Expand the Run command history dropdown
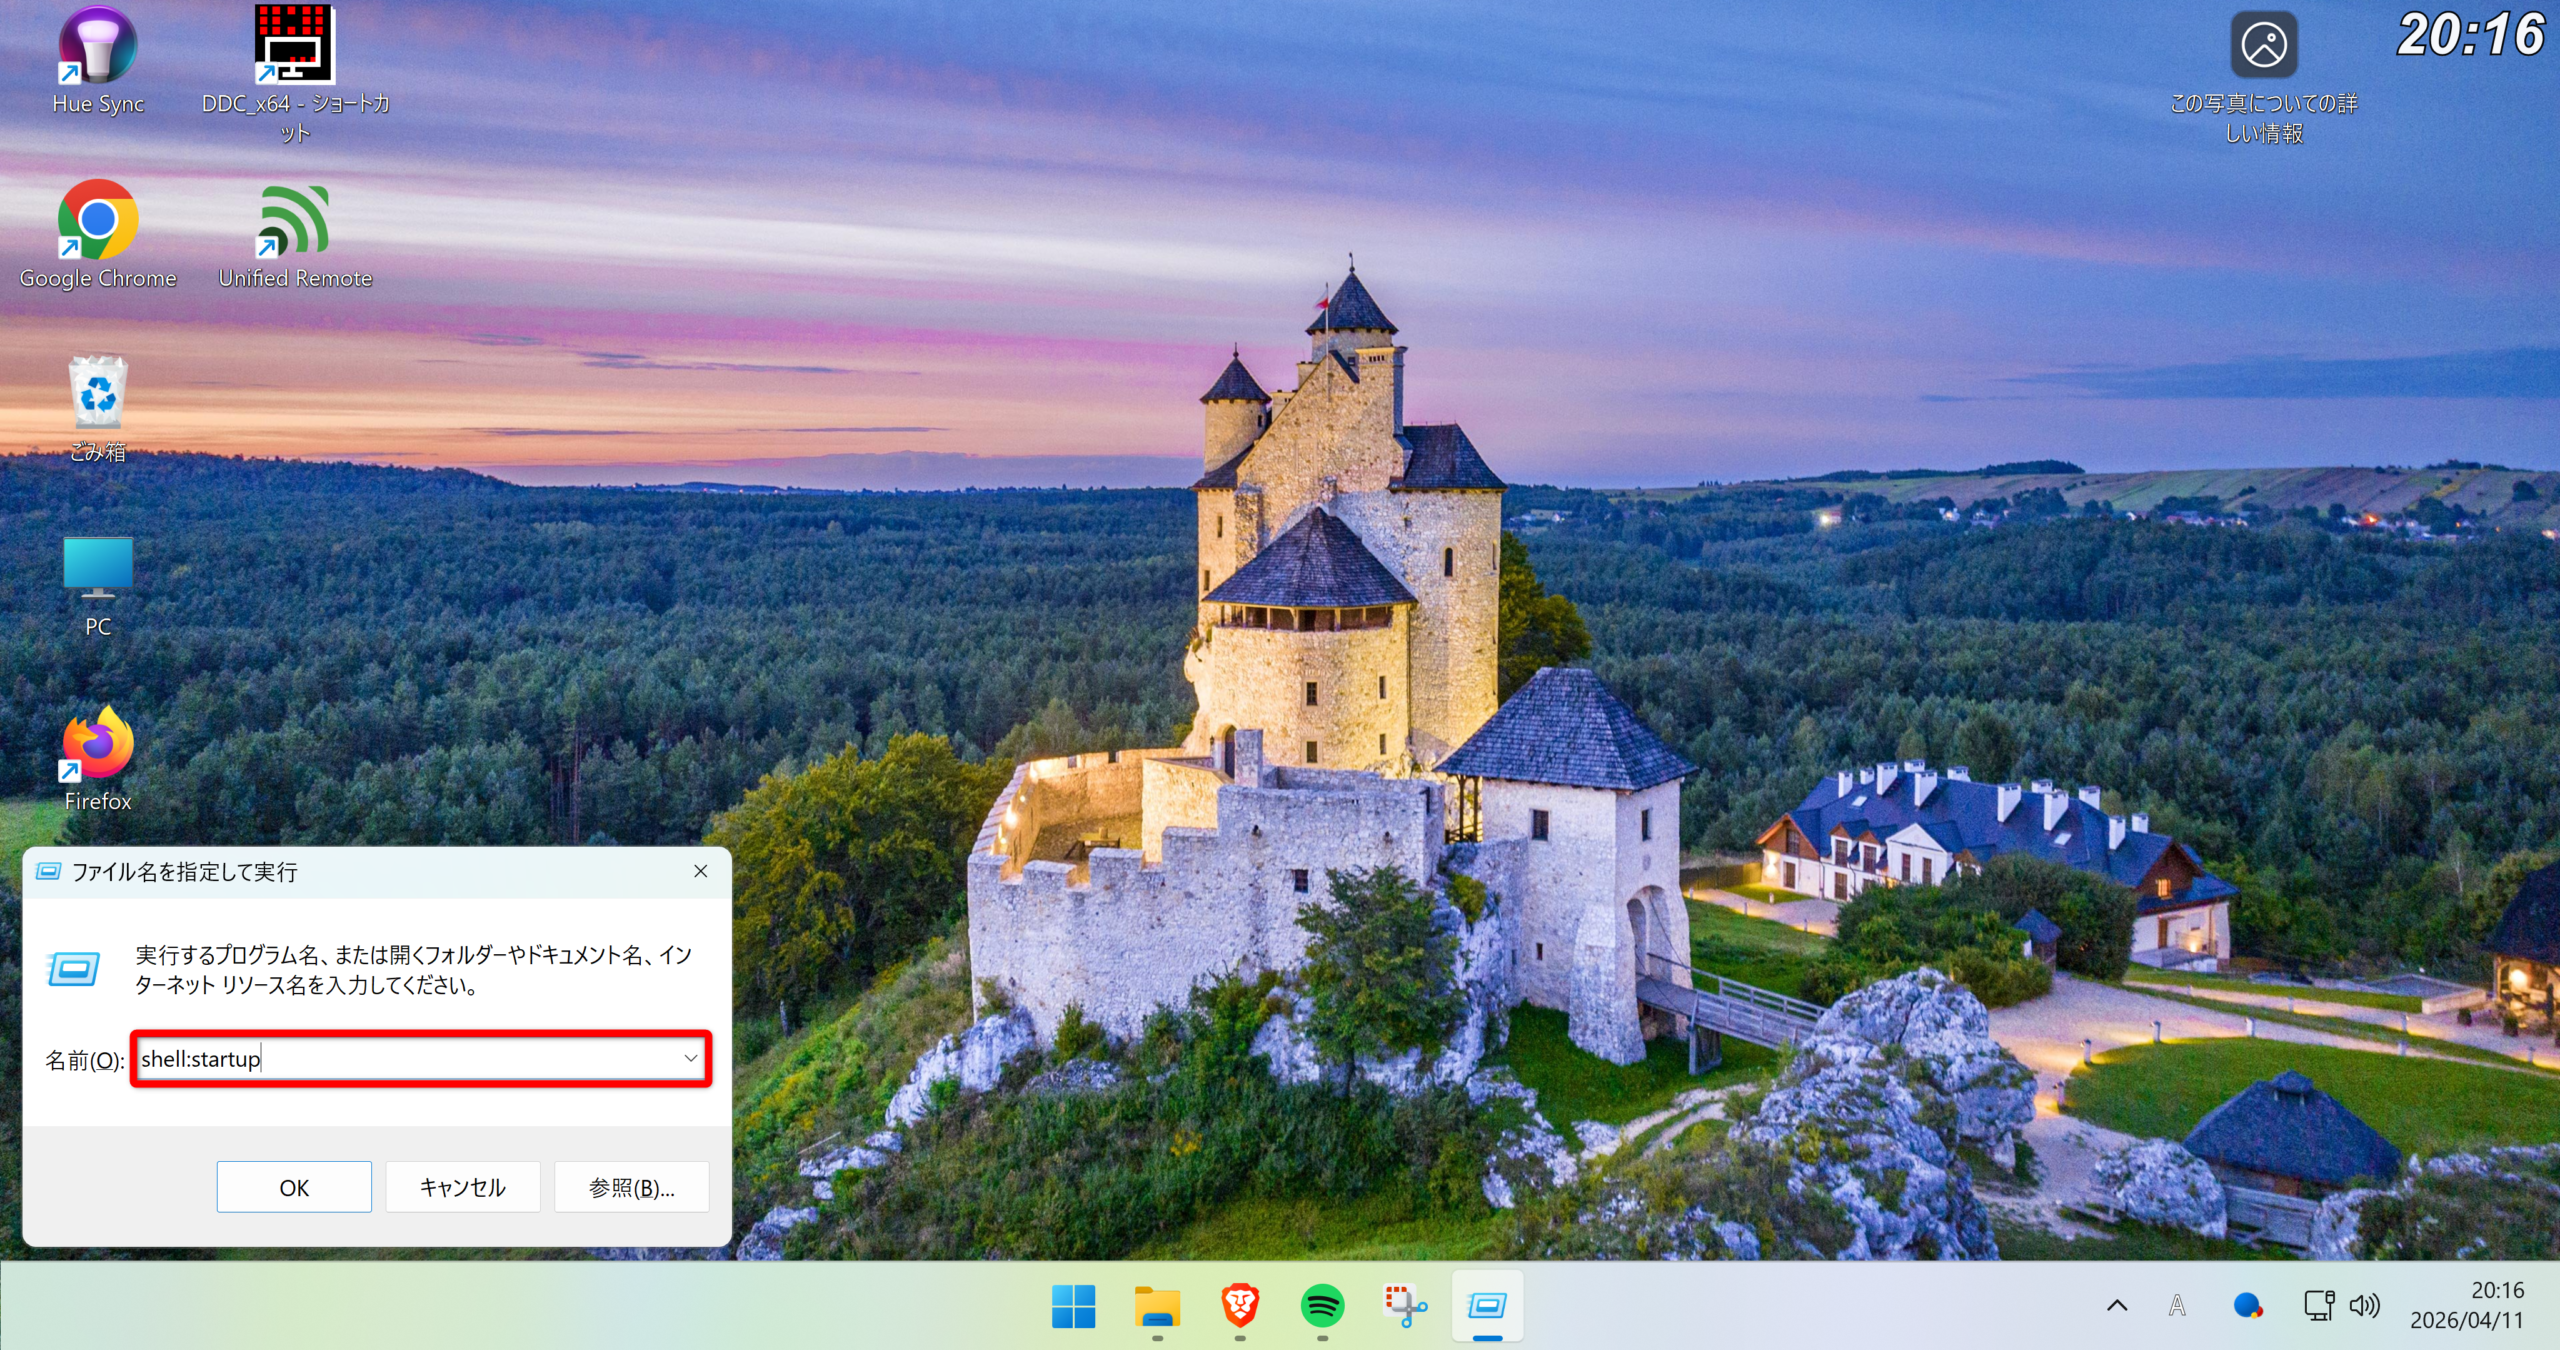The width and height of the screenshot is (2560, 1350). point(690,1059)
